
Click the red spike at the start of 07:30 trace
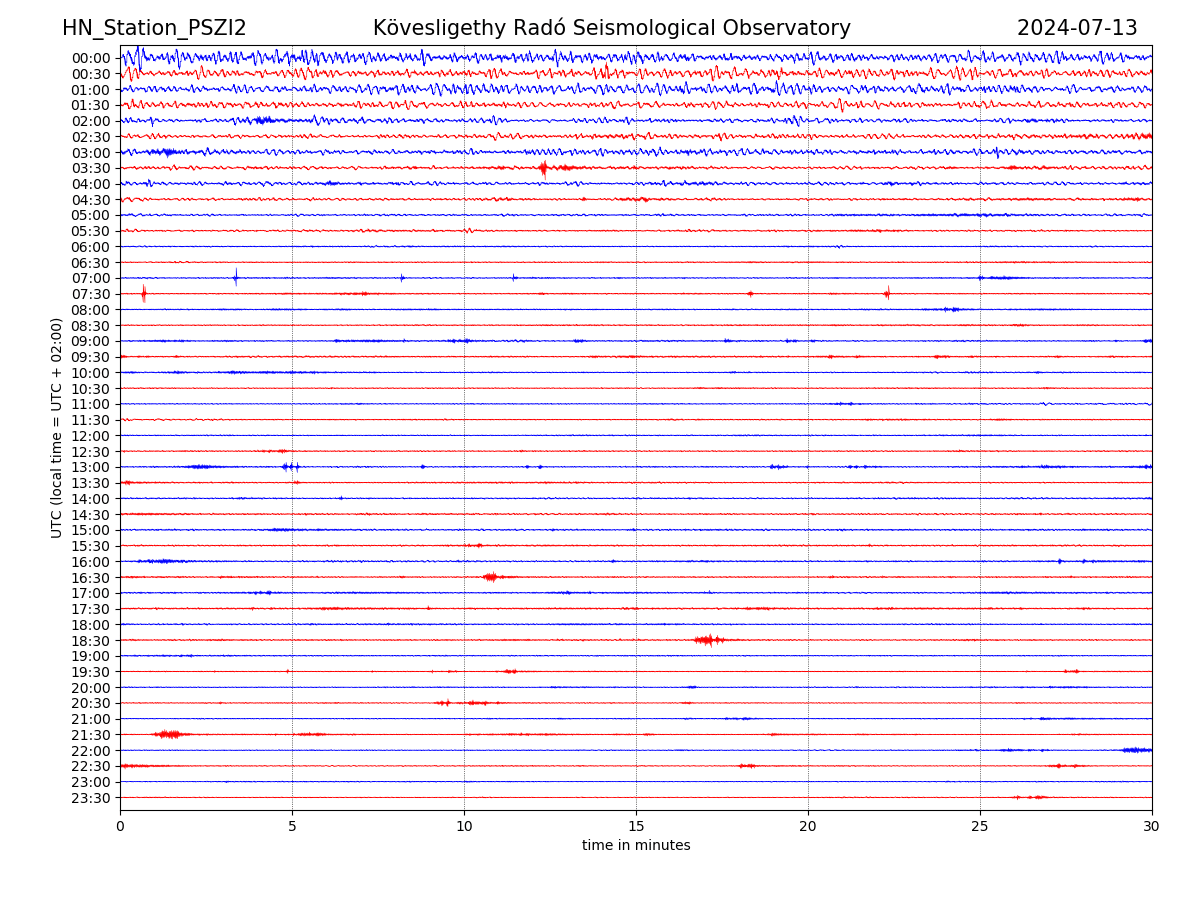click(144, 293)
